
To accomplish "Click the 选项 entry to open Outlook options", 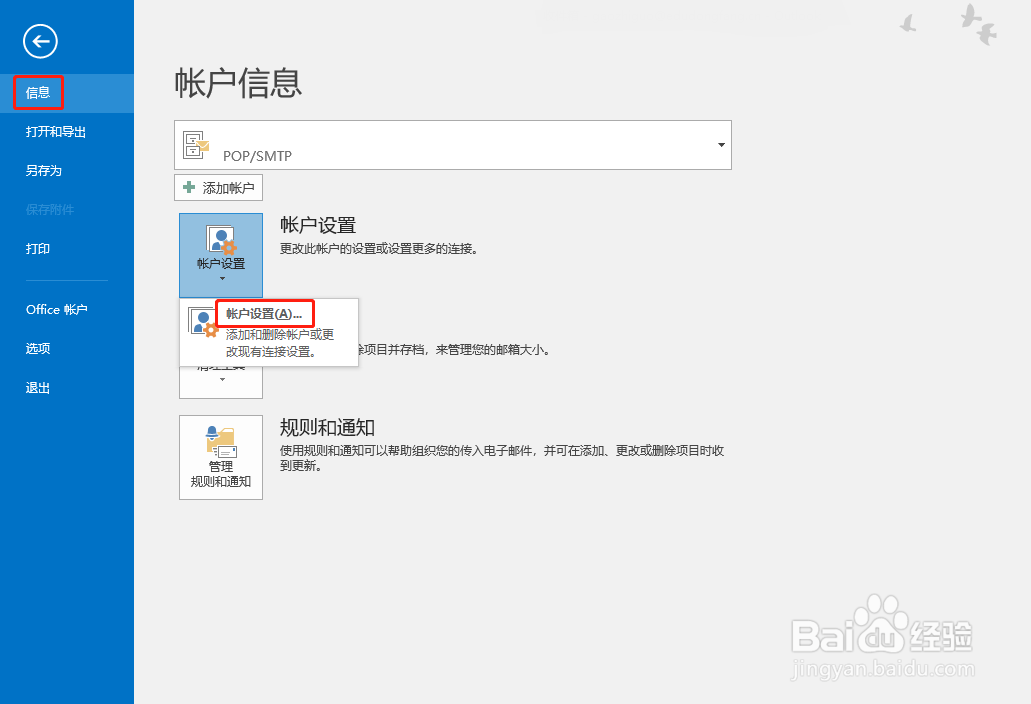I will coord(37,348).
